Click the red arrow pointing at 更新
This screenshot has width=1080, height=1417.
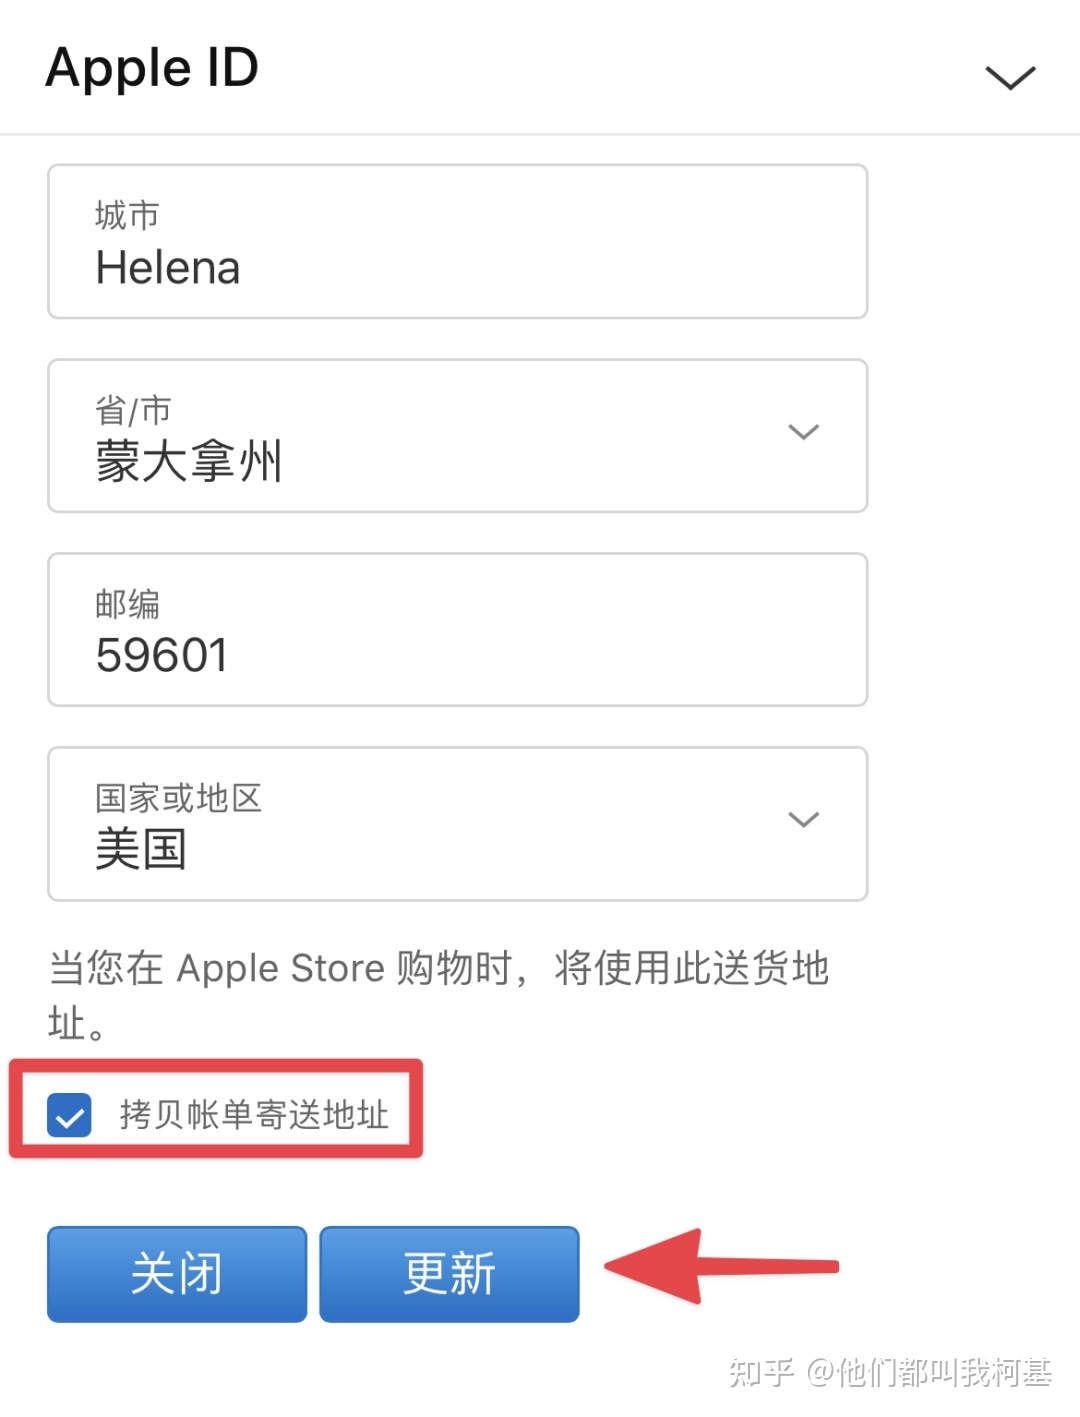[720, 1266]
